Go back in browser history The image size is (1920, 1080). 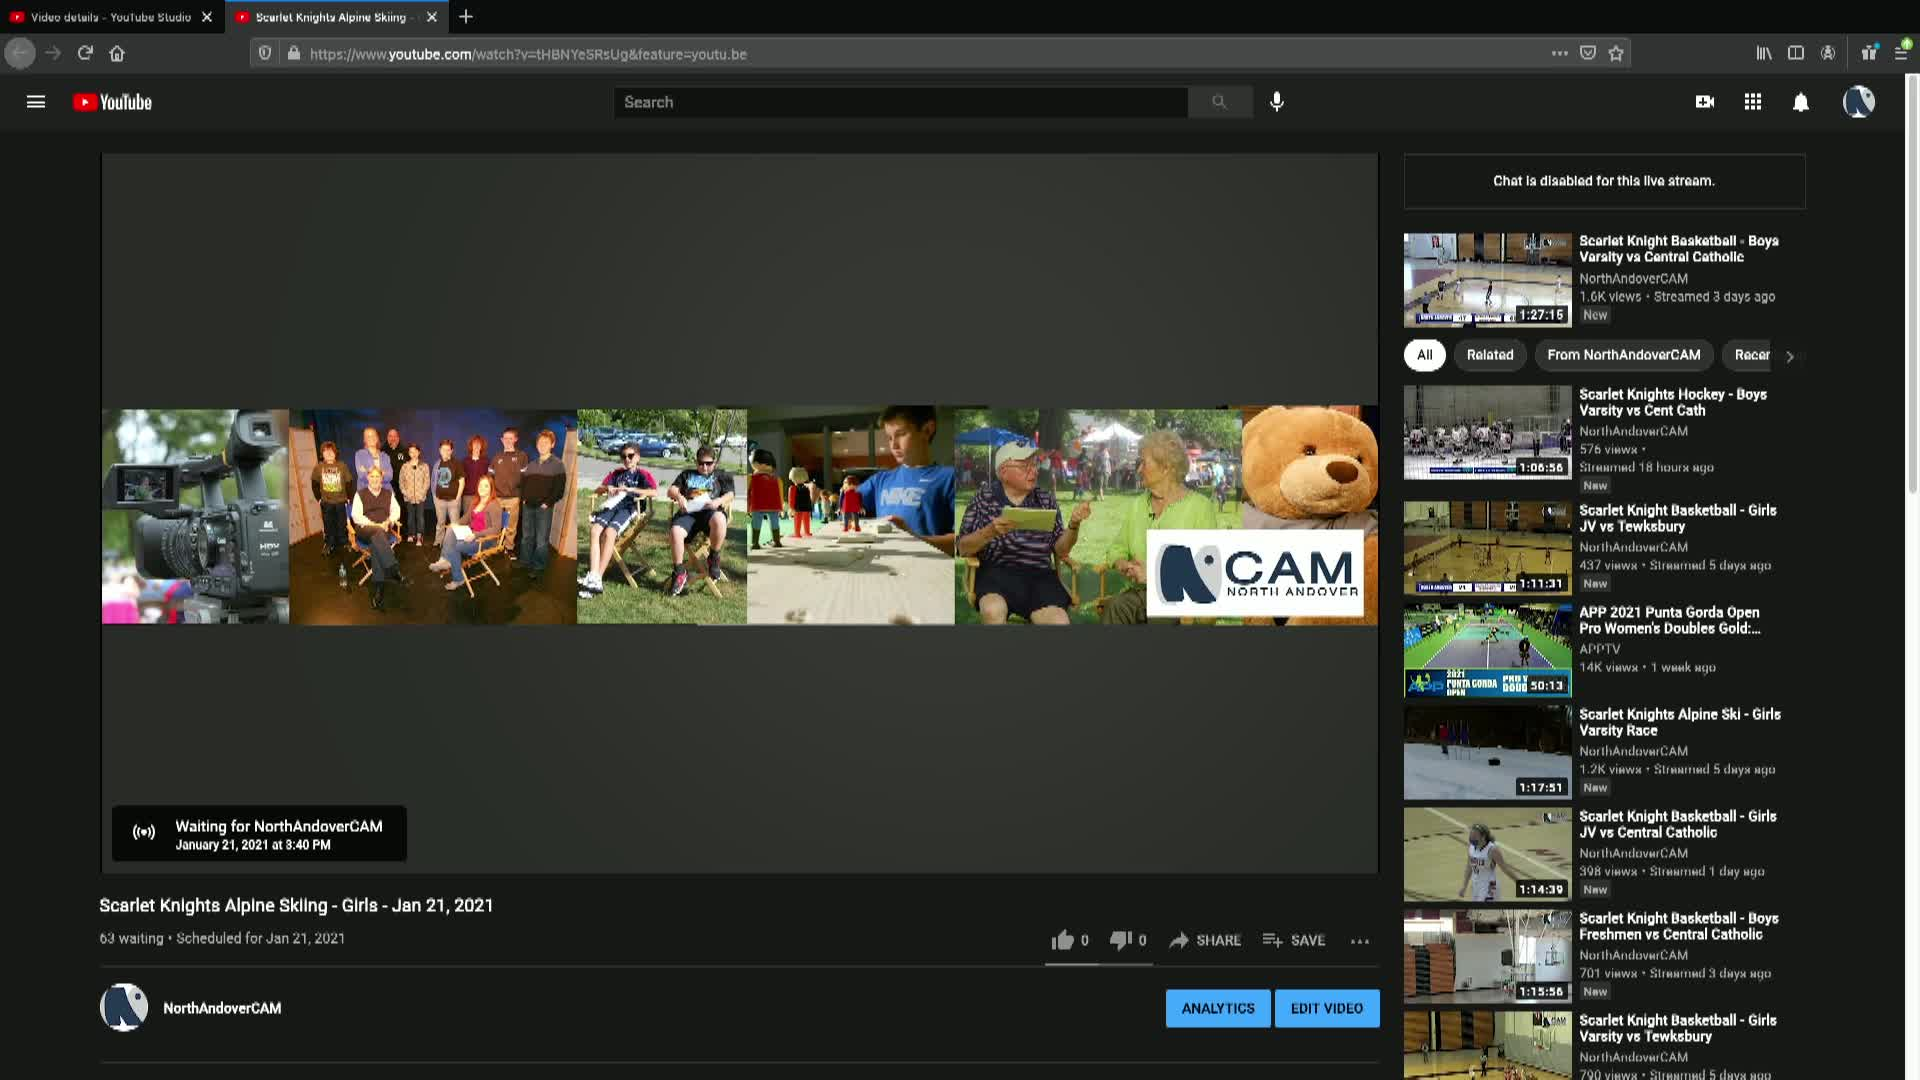point(20,53)
